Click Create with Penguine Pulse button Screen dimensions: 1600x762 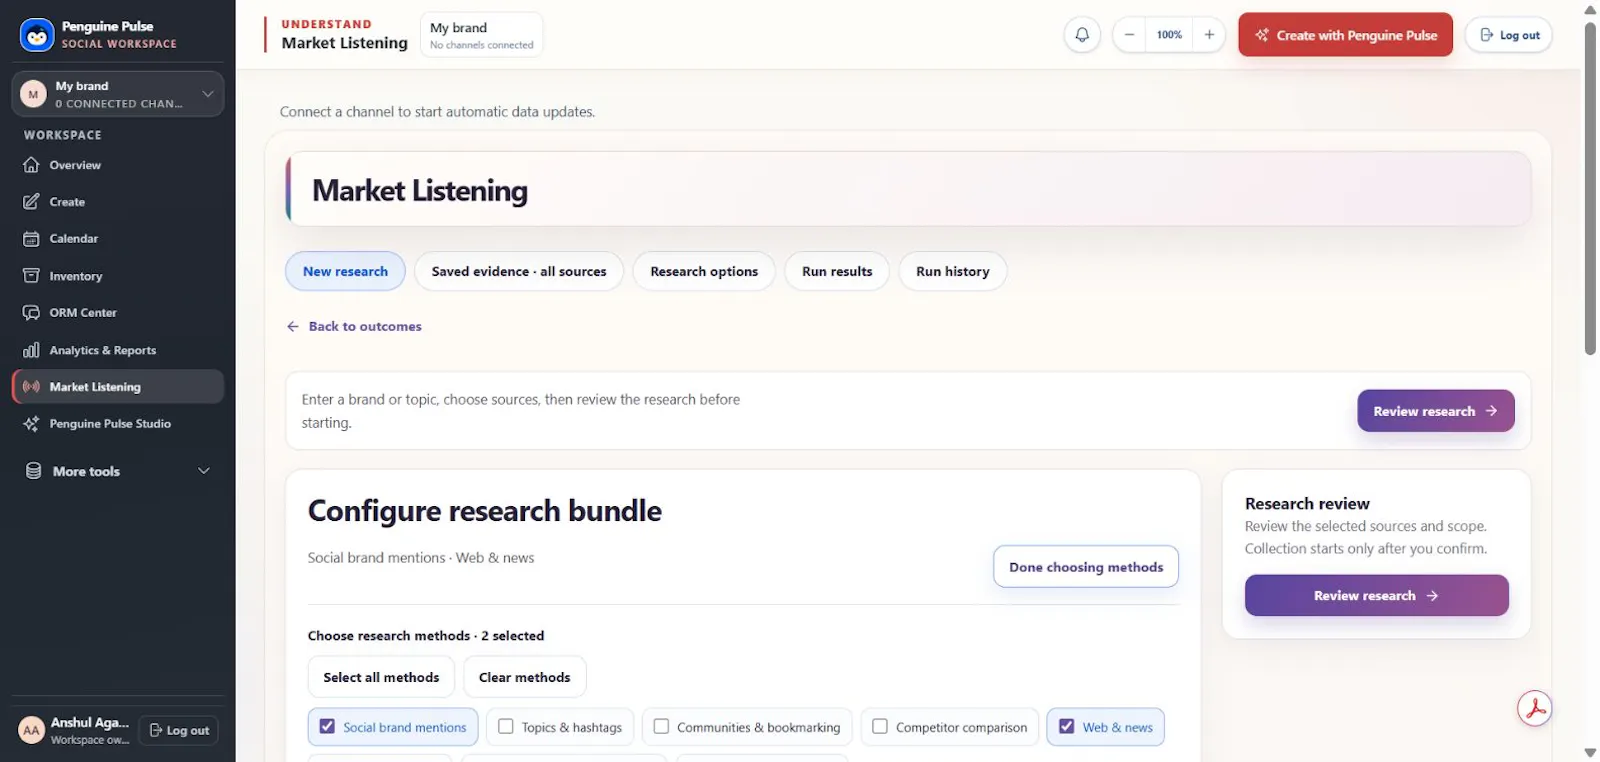[x=1346, y=35]
